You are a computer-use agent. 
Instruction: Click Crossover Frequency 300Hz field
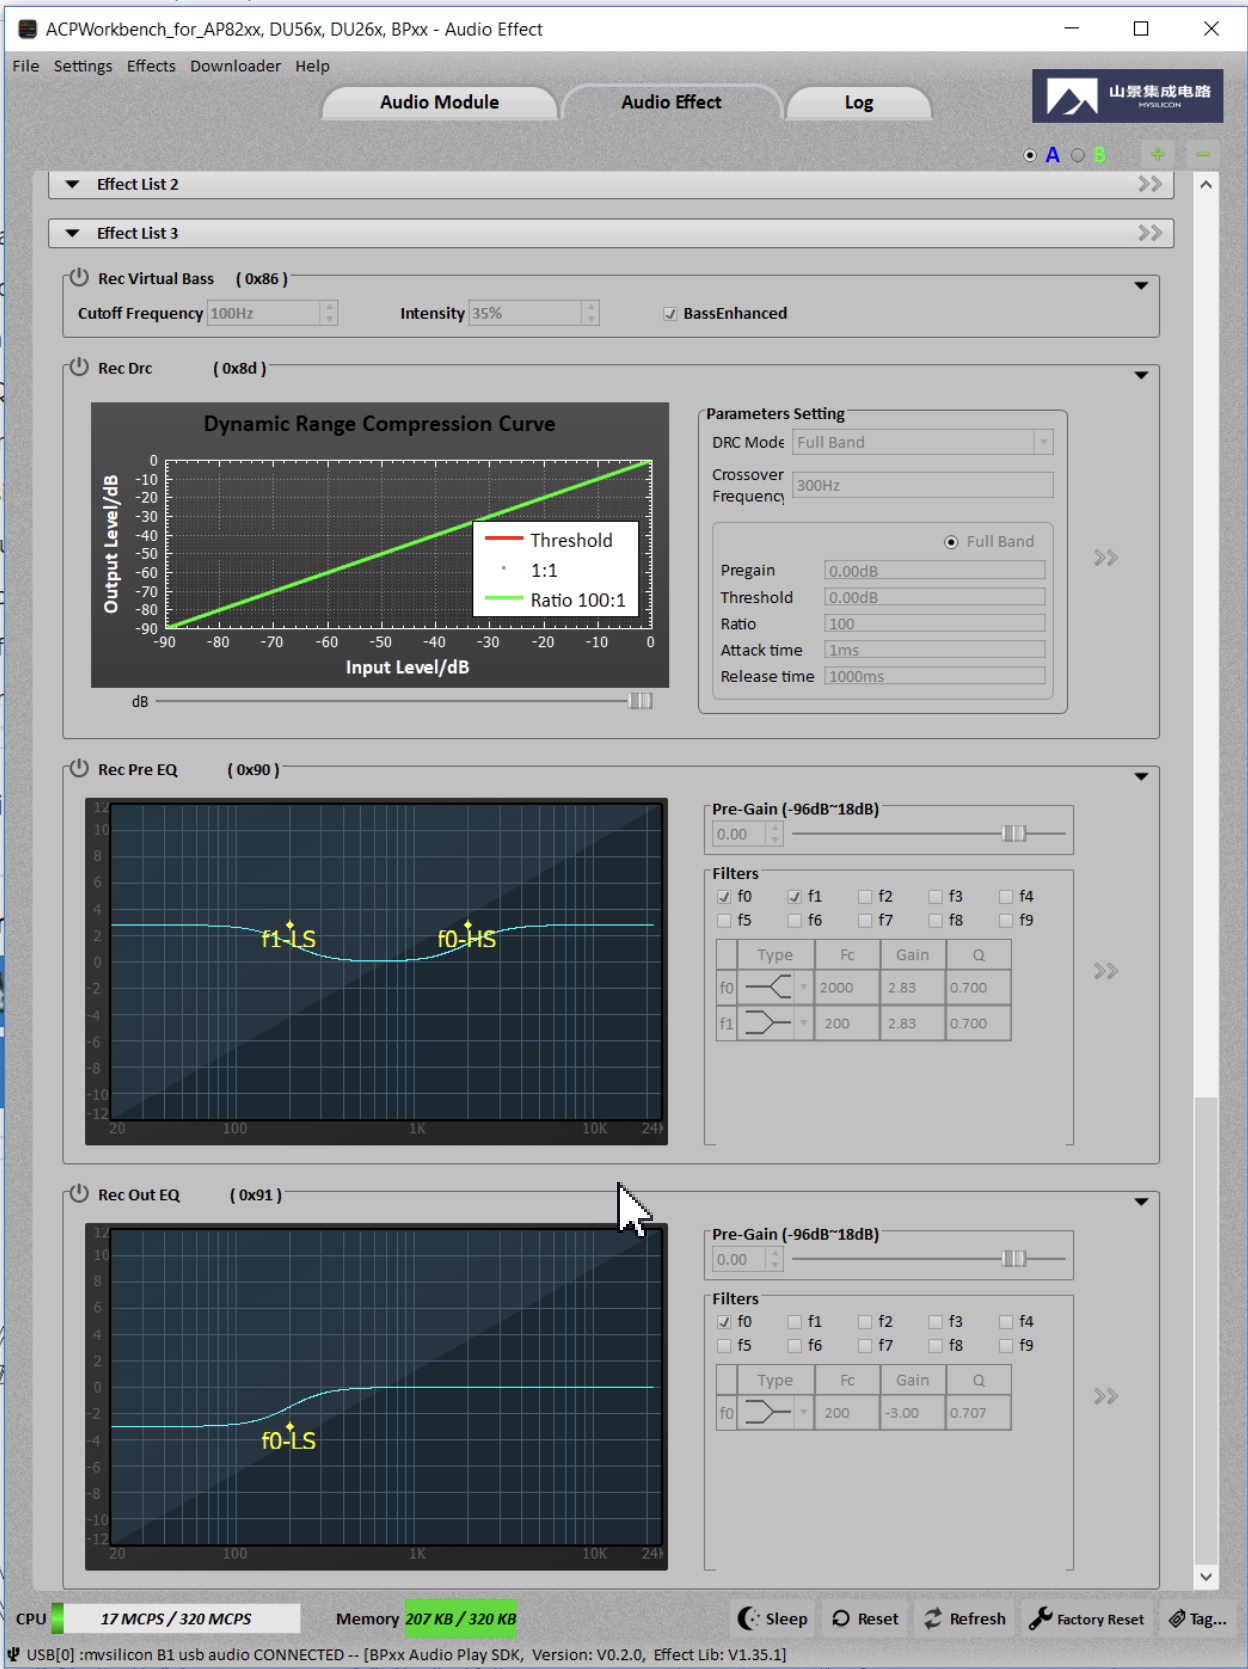(923, 485)
